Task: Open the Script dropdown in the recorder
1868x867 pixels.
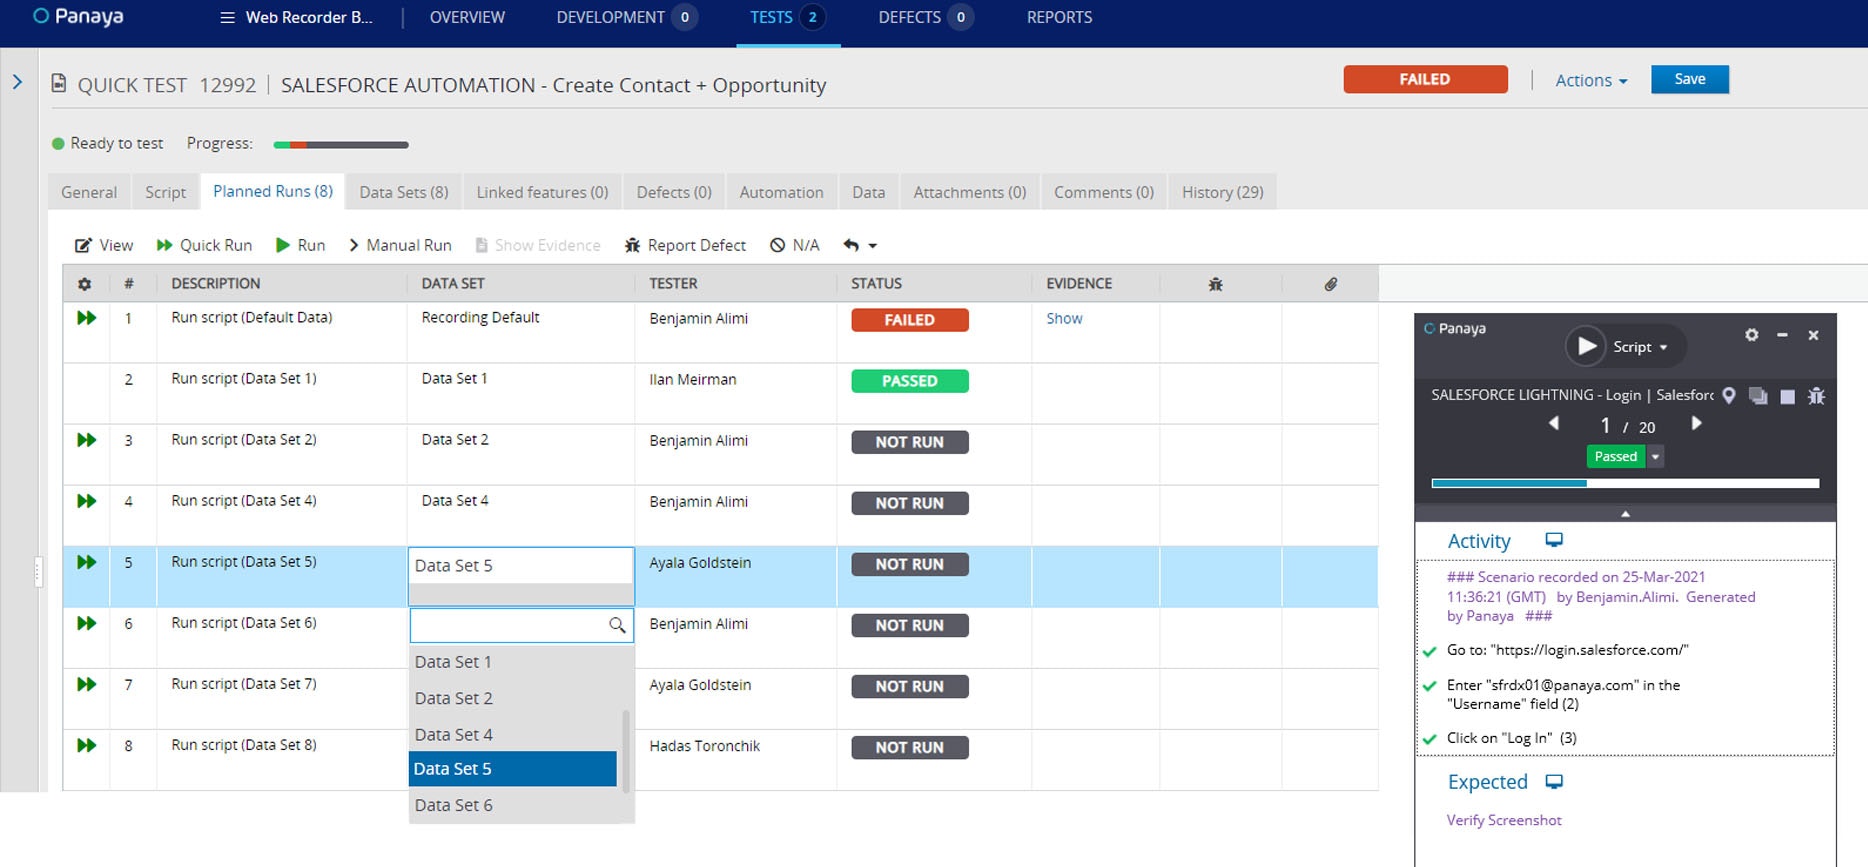Action: [1640, 347]
